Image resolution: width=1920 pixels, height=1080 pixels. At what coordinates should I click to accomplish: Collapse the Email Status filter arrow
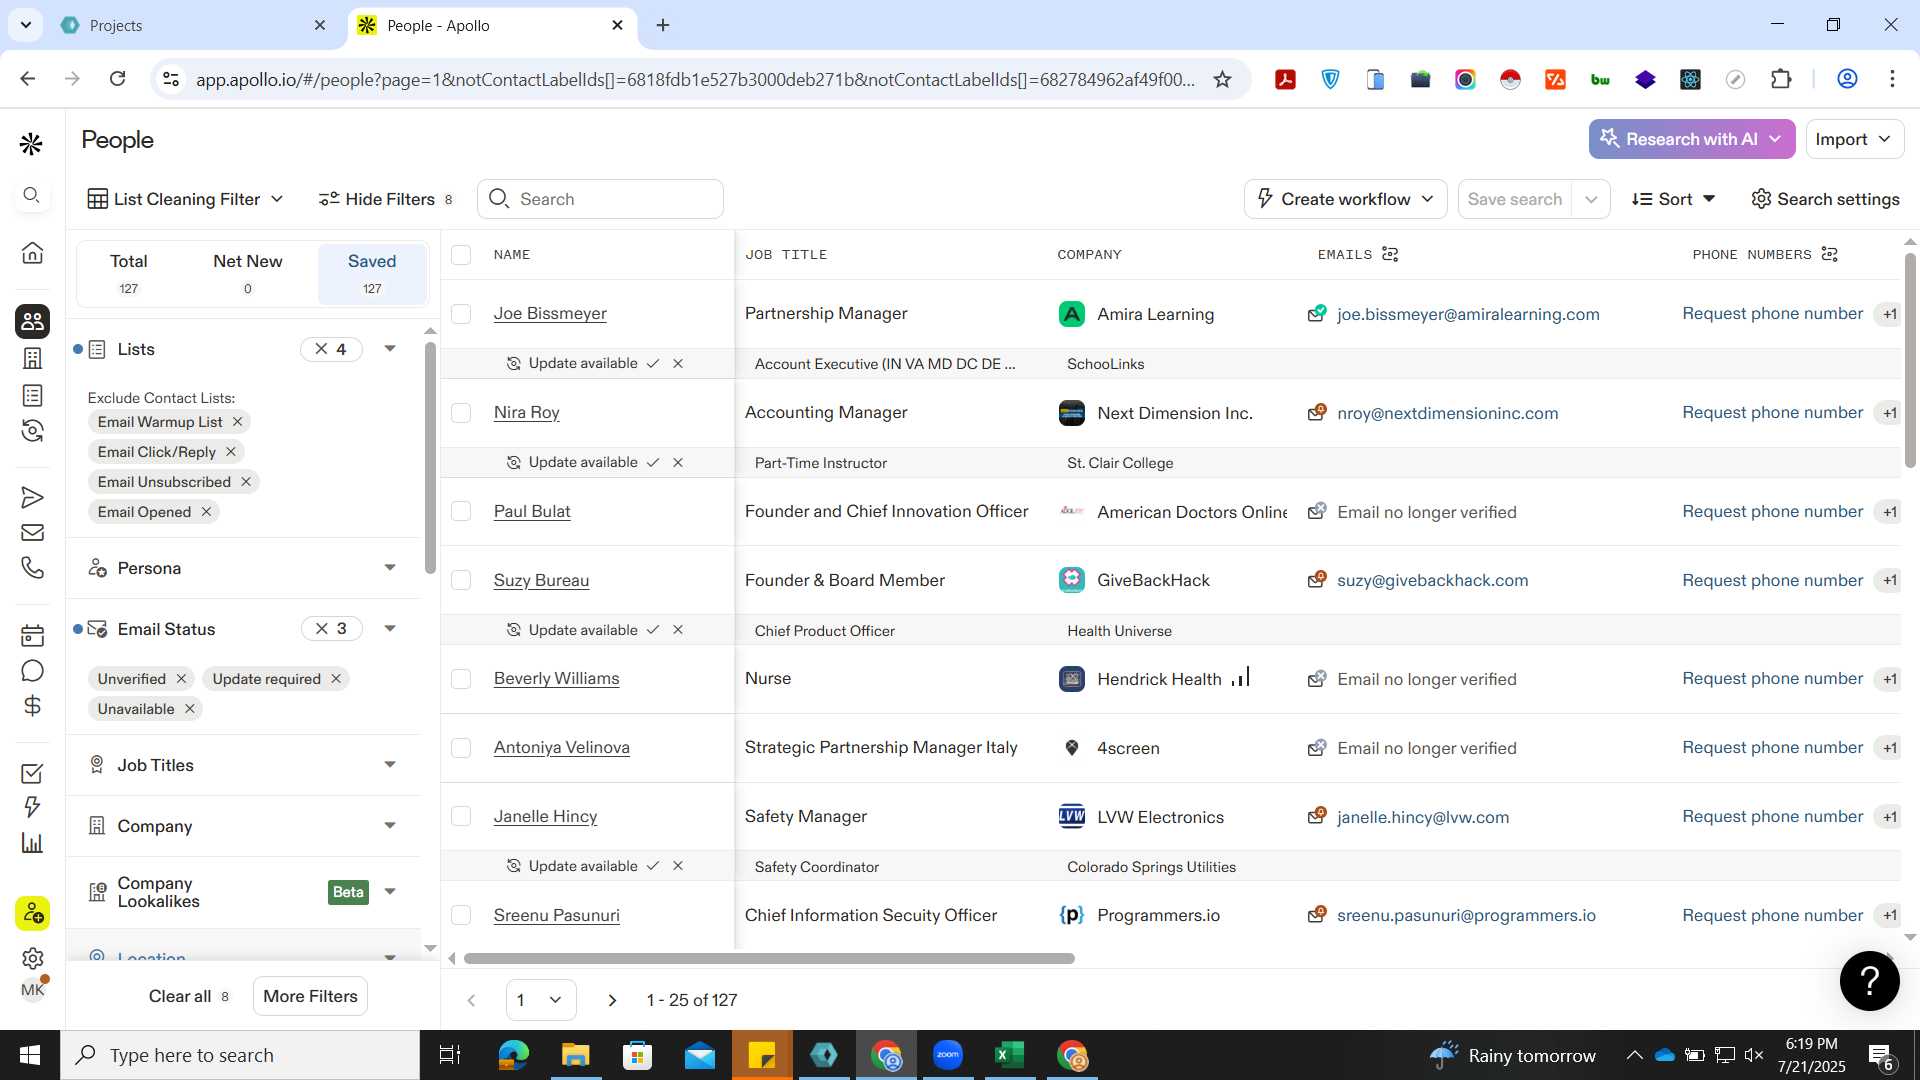click(x=390, y=629)
